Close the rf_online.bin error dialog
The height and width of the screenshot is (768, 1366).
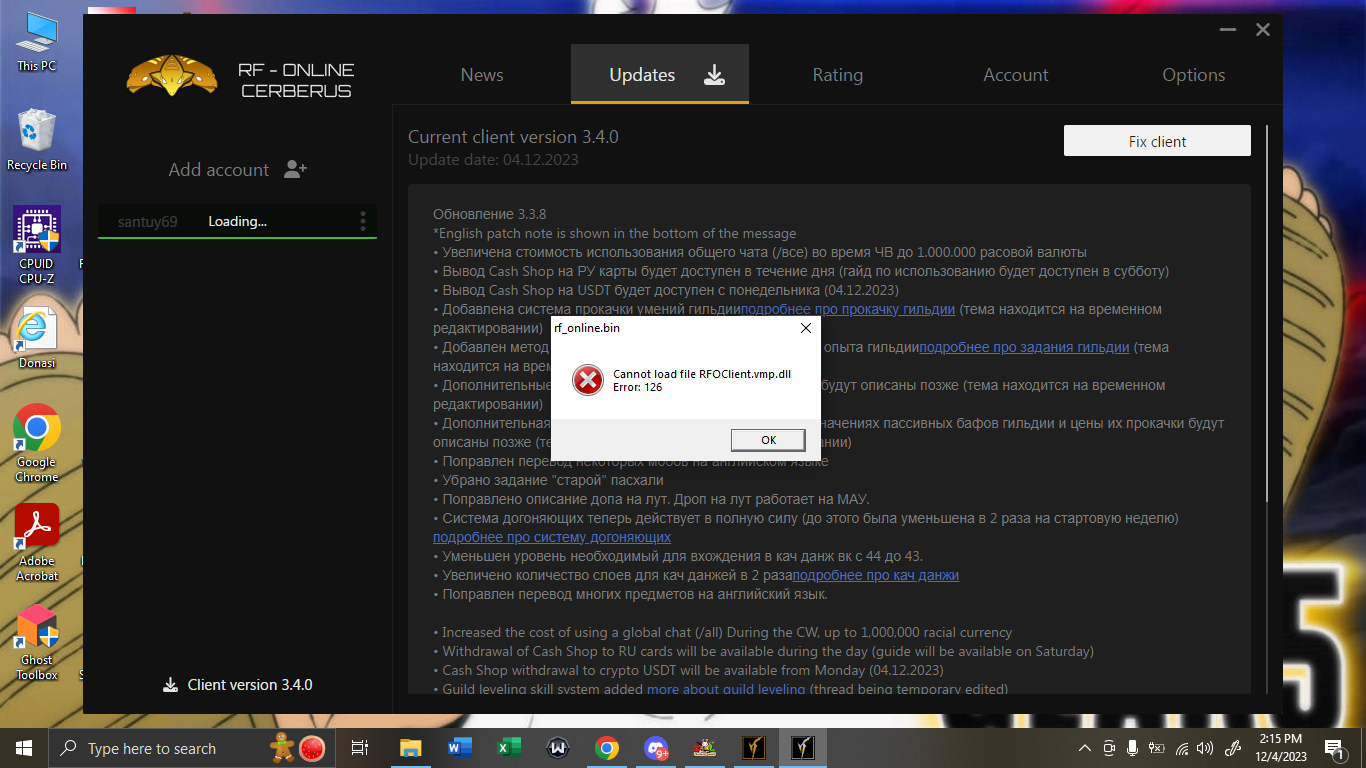pyautogui.click(x=806, y=328)
